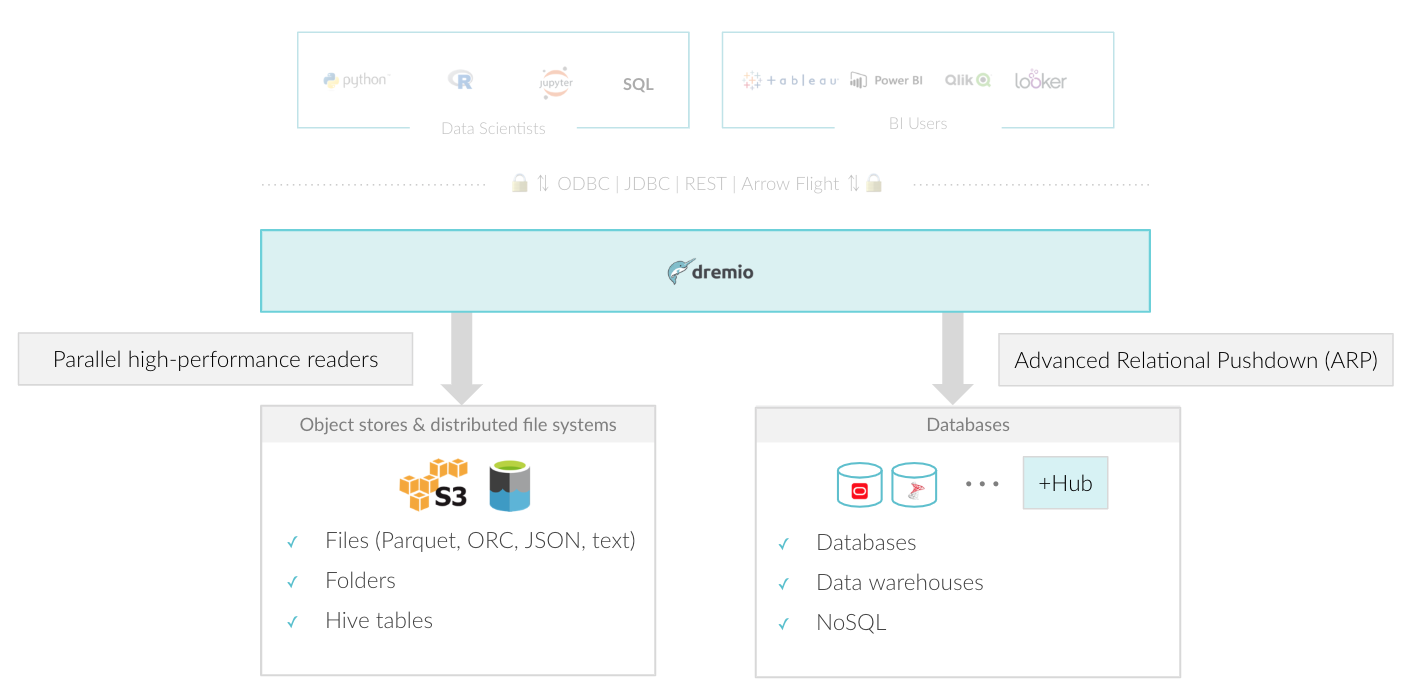The image size is (1412, 696).
Task: Toggle the checkmark beside Hive tables
Action: click(x=293, y=622)
